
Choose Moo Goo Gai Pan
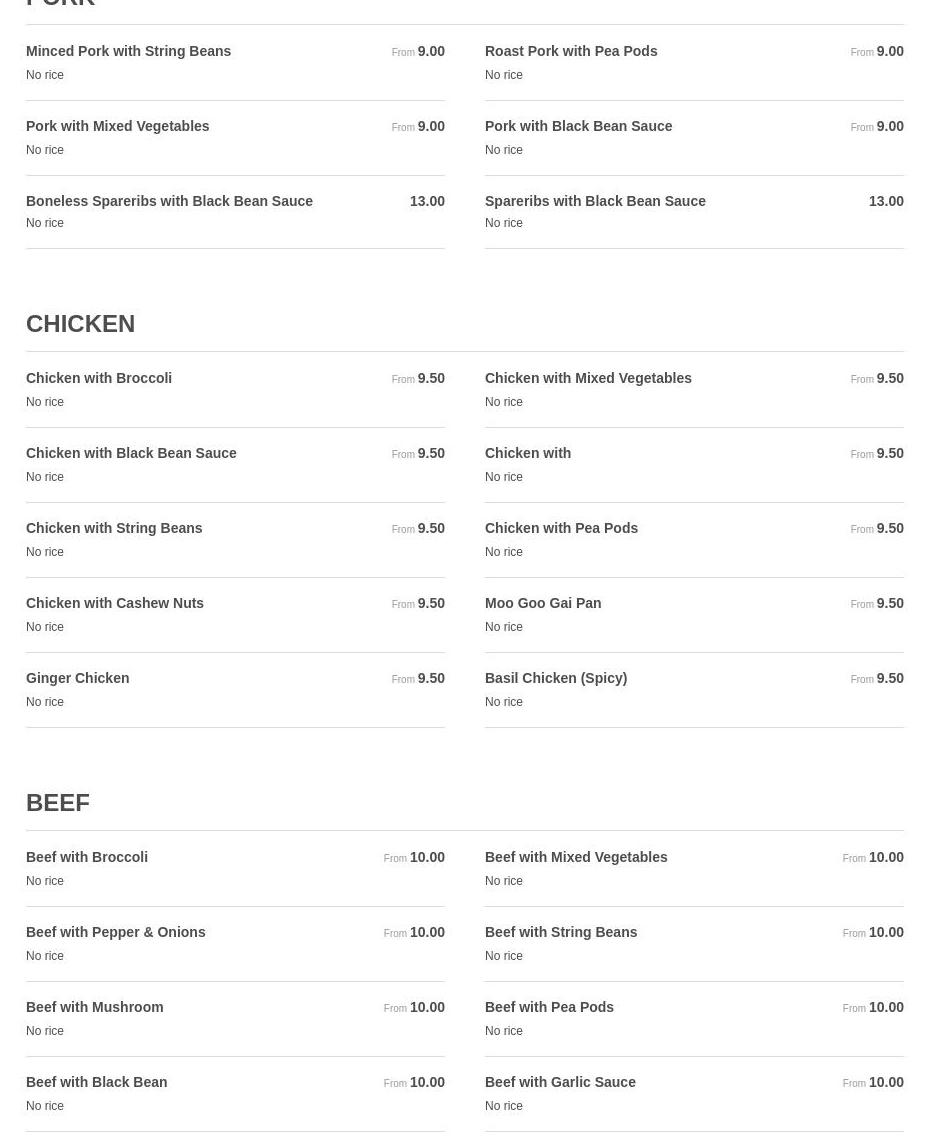[x=694, y=615]
